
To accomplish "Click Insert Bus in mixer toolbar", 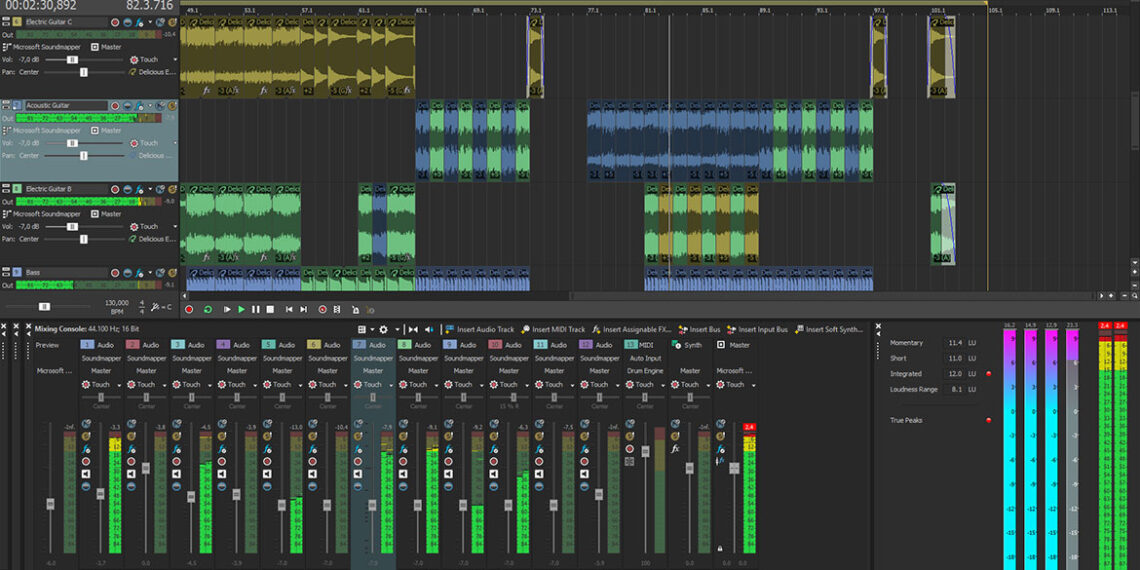I will point(698,329).
